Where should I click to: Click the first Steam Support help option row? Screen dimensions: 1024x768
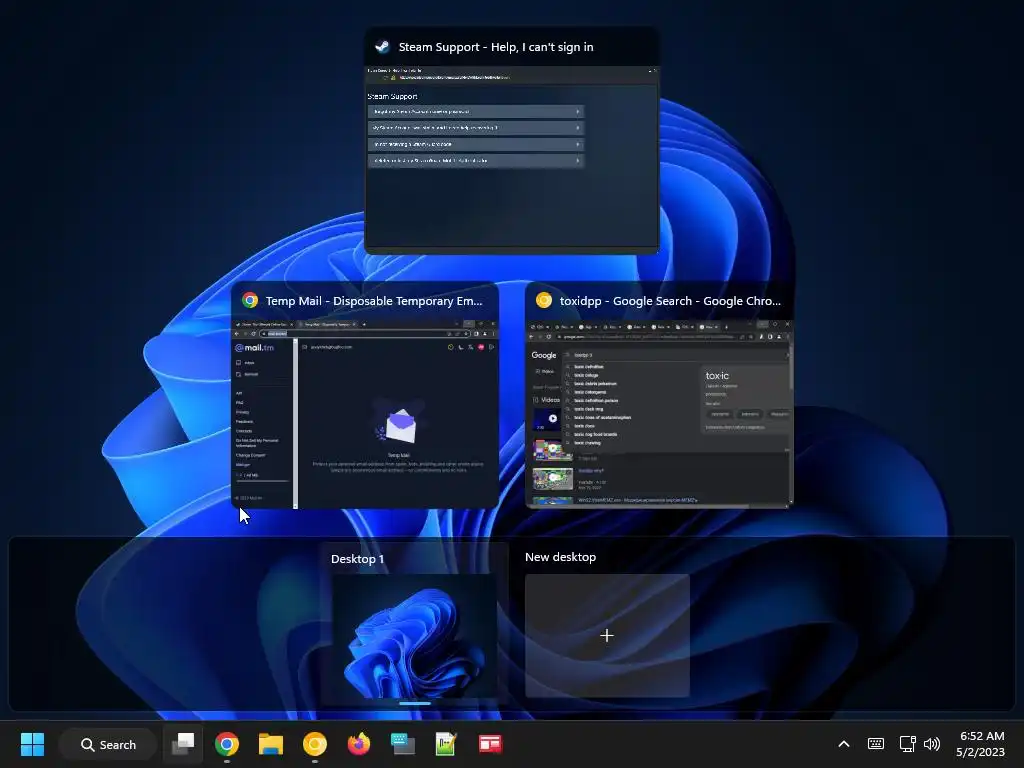475,112
